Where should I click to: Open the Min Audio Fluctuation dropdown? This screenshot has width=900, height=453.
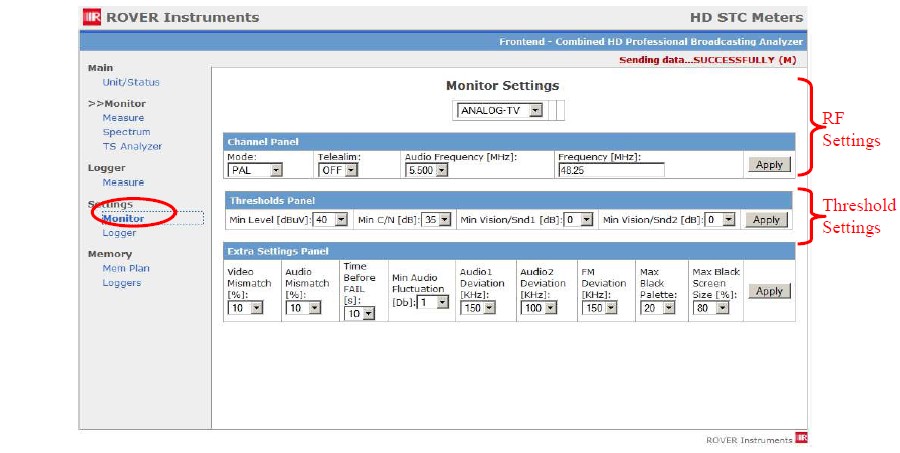(x=433, y=303)
